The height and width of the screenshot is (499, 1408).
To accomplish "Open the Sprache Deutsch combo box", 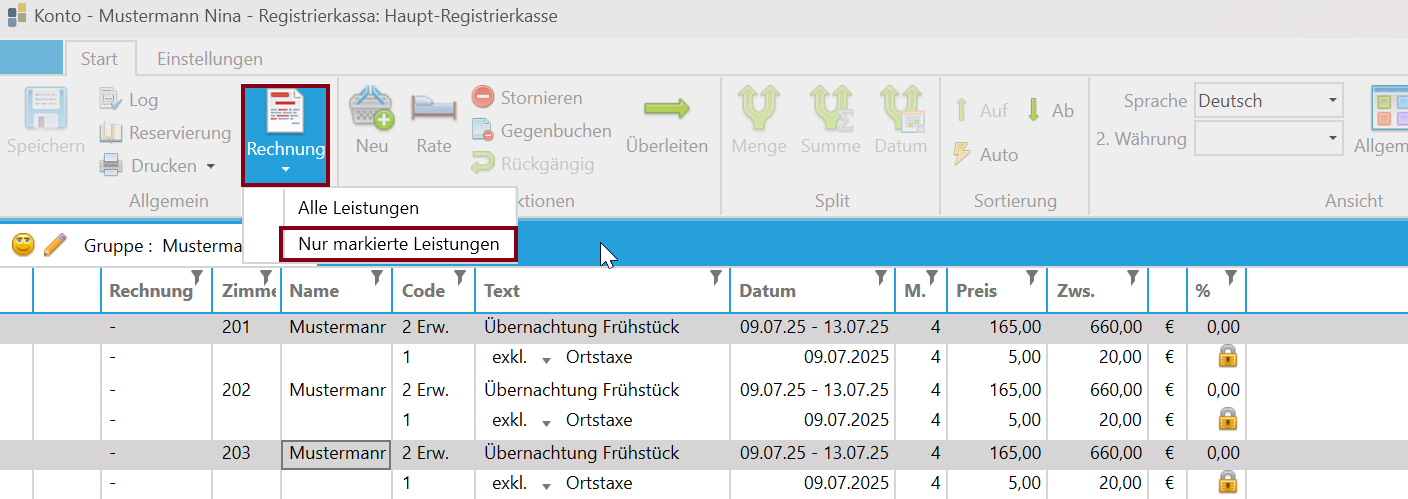I will pyautogui.click(x=1268, y=101).
